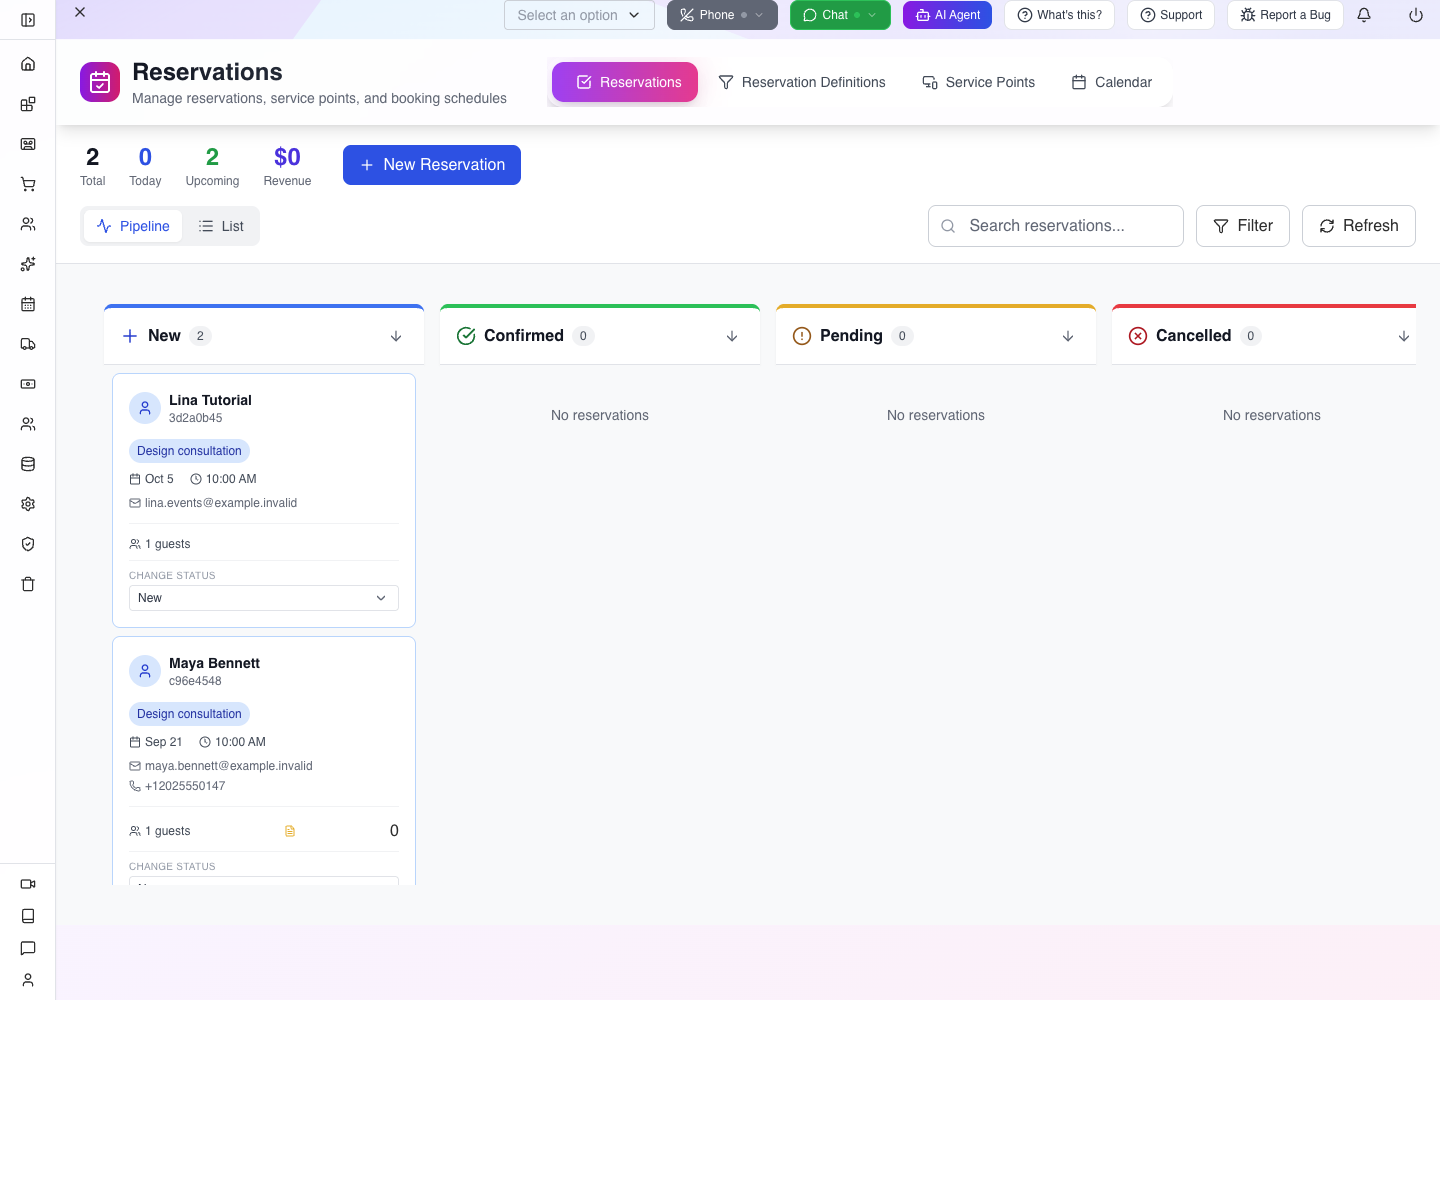The height and width of the screenshot is (1200, 1440).
Task: Switch to the Service Points tab
Action: [x=978, y=82]
